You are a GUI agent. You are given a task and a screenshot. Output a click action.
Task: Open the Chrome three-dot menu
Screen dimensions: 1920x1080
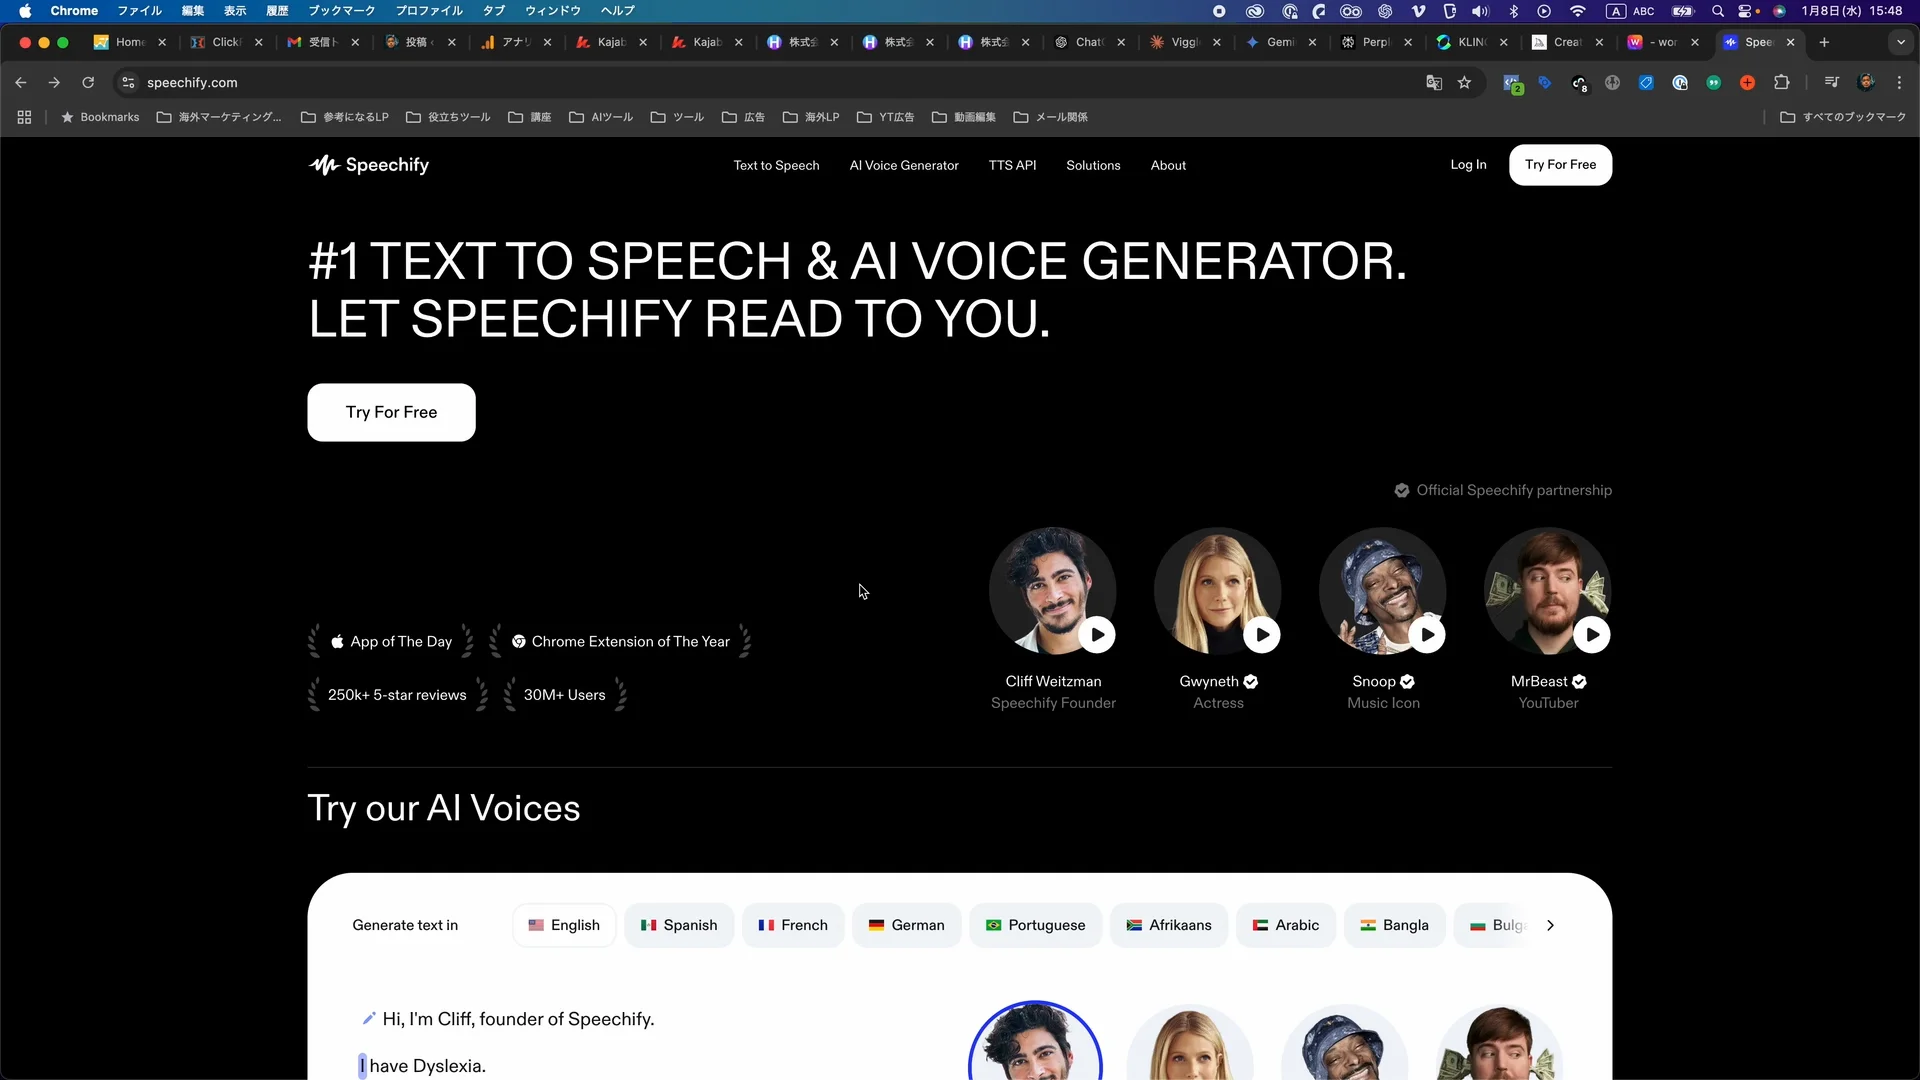pyautogui.click(x=1899, y=83)
